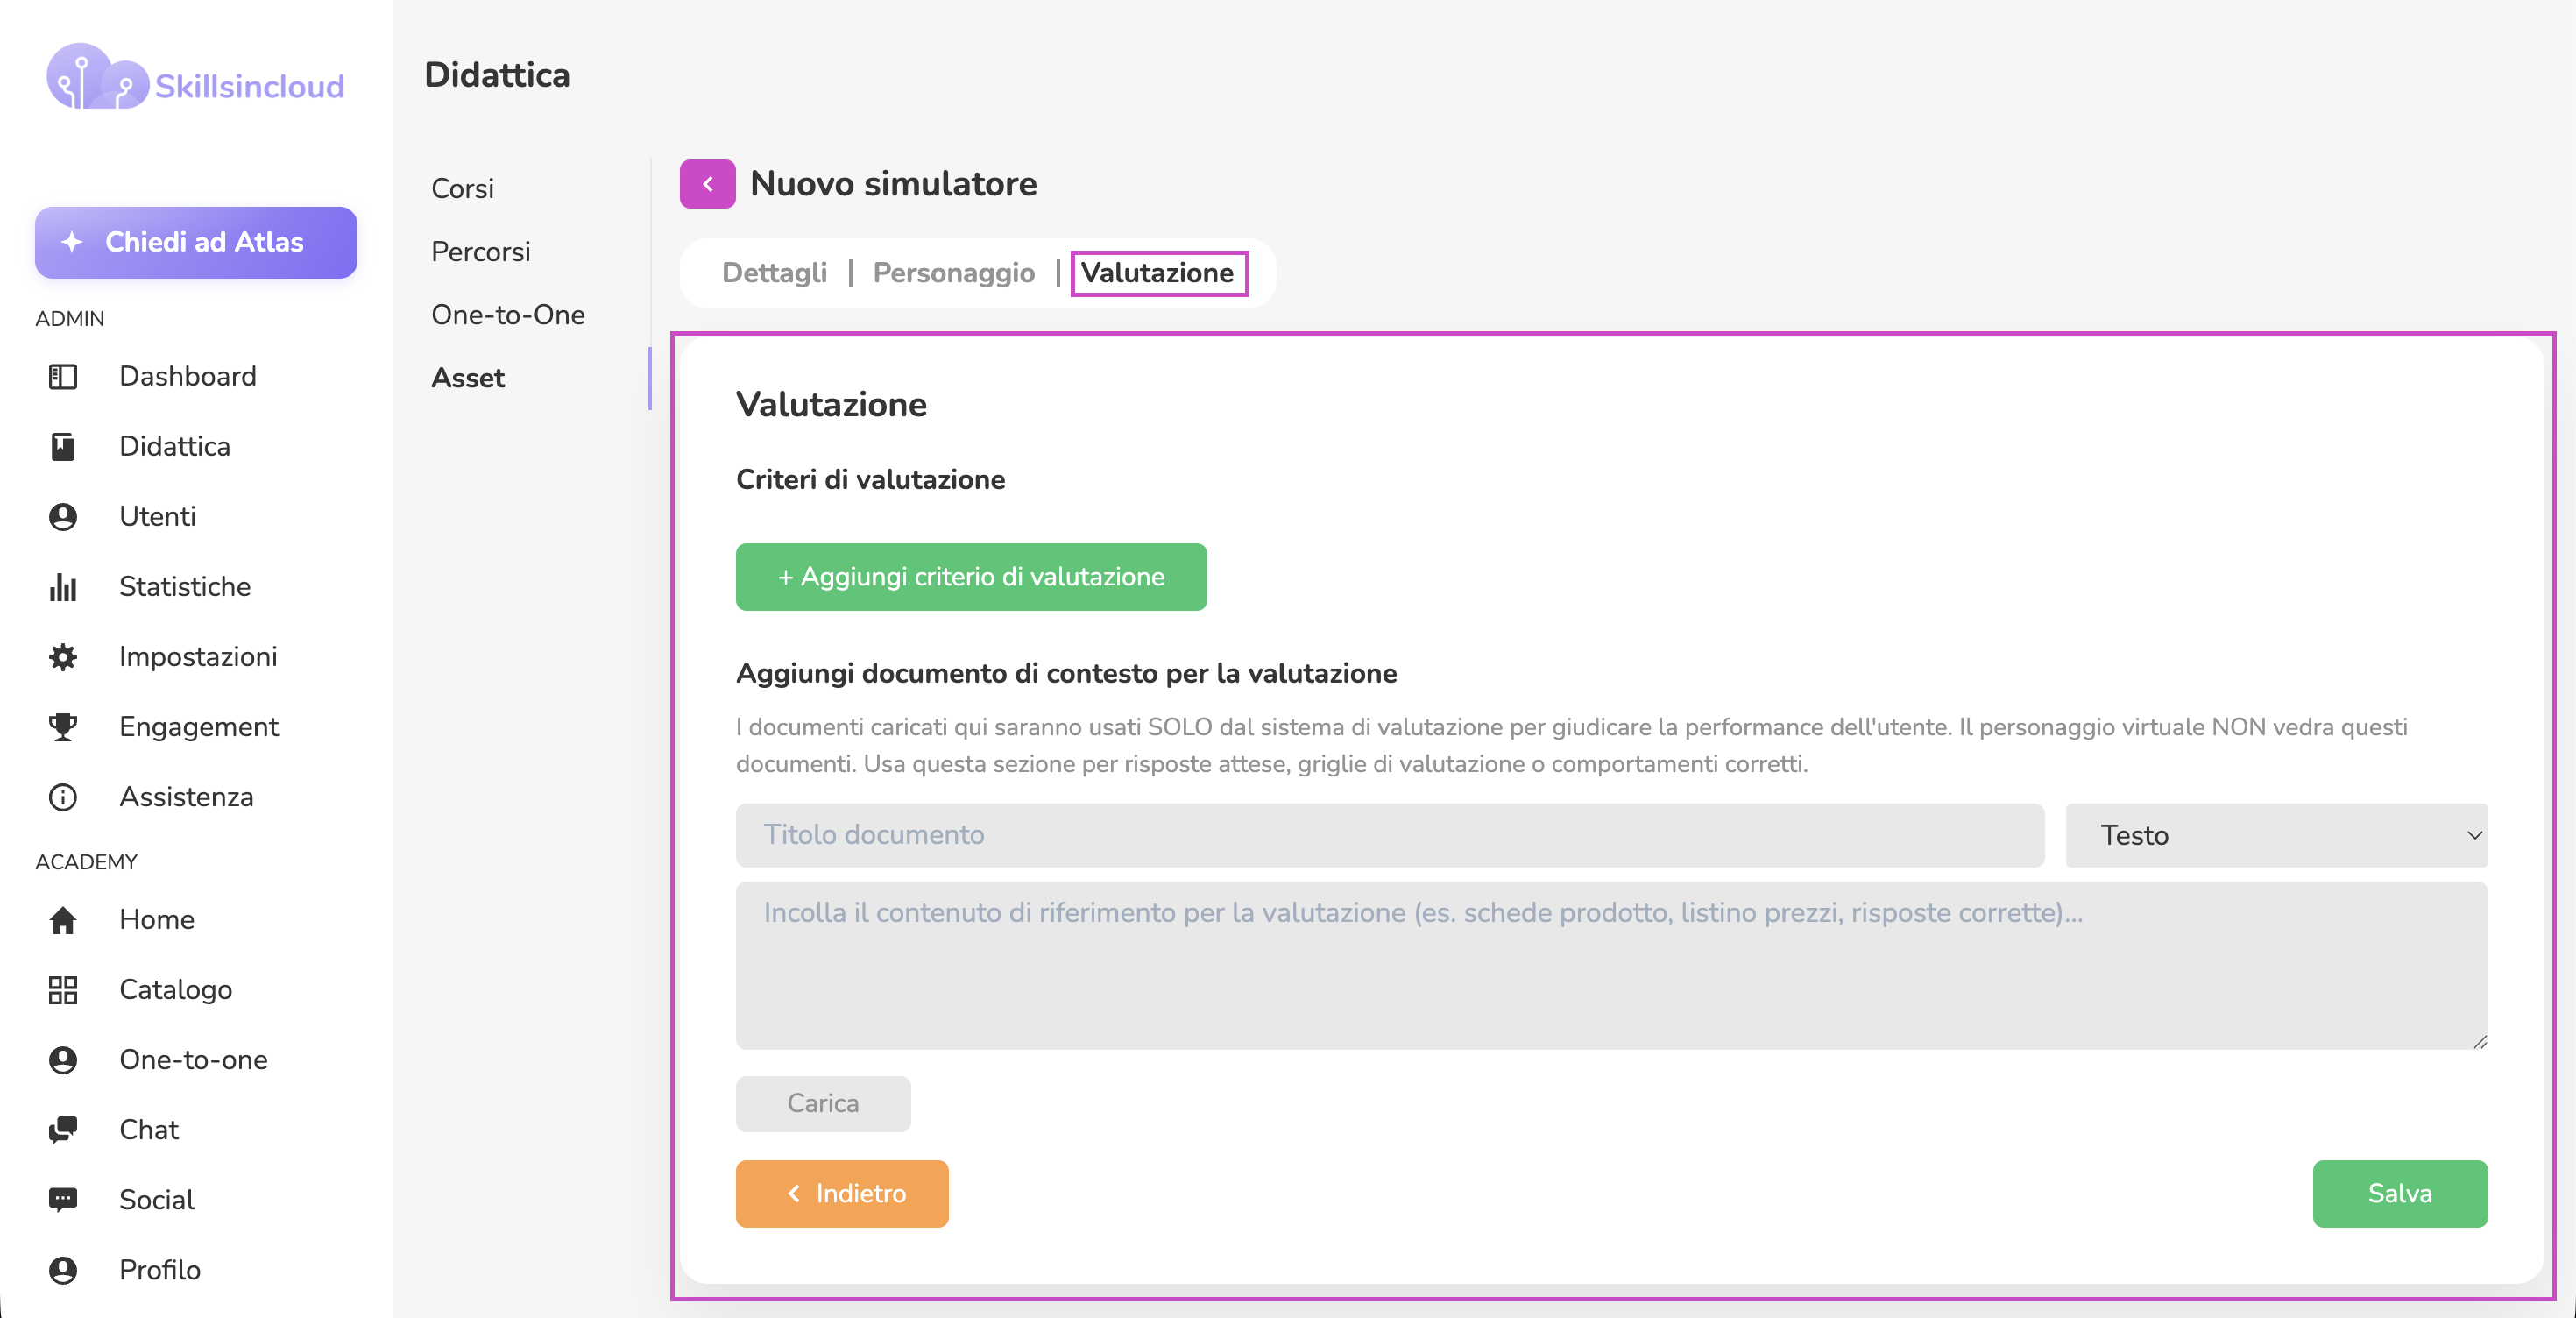Grab the textarea resize handle
This screenshot has height=1318, width=2576.
click(2479, 1041)
